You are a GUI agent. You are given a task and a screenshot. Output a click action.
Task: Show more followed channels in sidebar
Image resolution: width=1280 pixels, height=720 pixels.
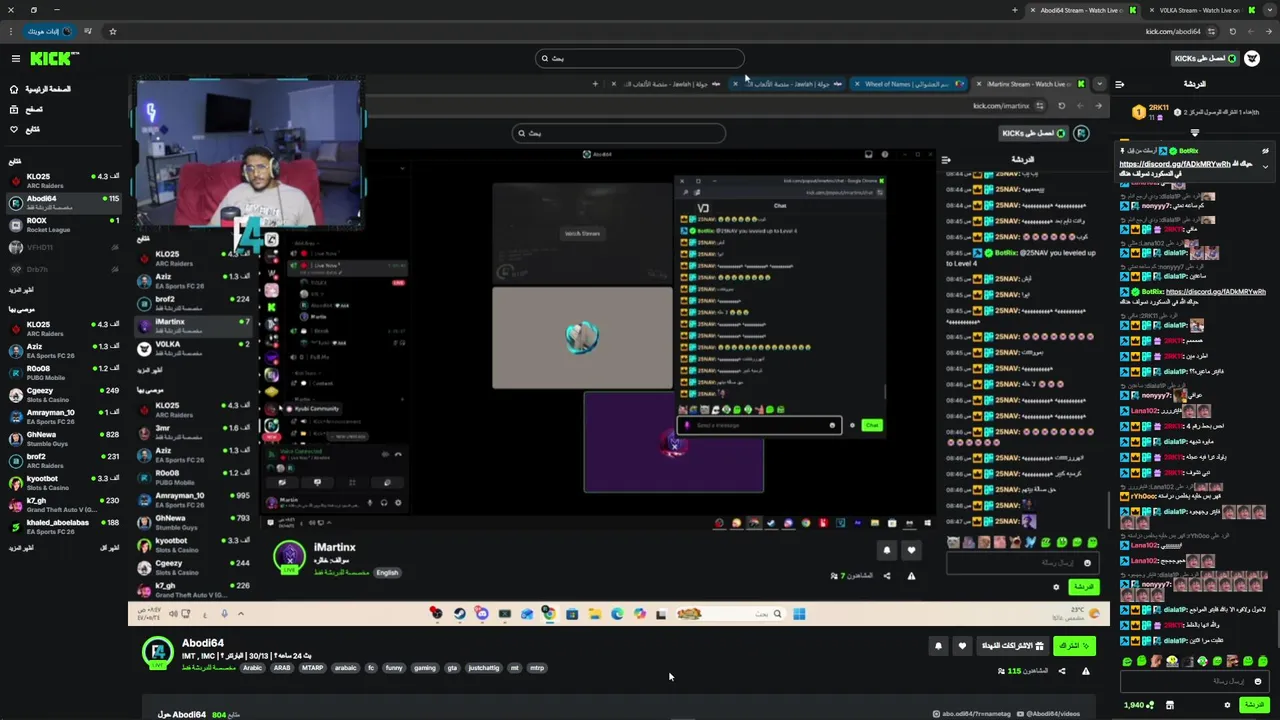[21, 290]
